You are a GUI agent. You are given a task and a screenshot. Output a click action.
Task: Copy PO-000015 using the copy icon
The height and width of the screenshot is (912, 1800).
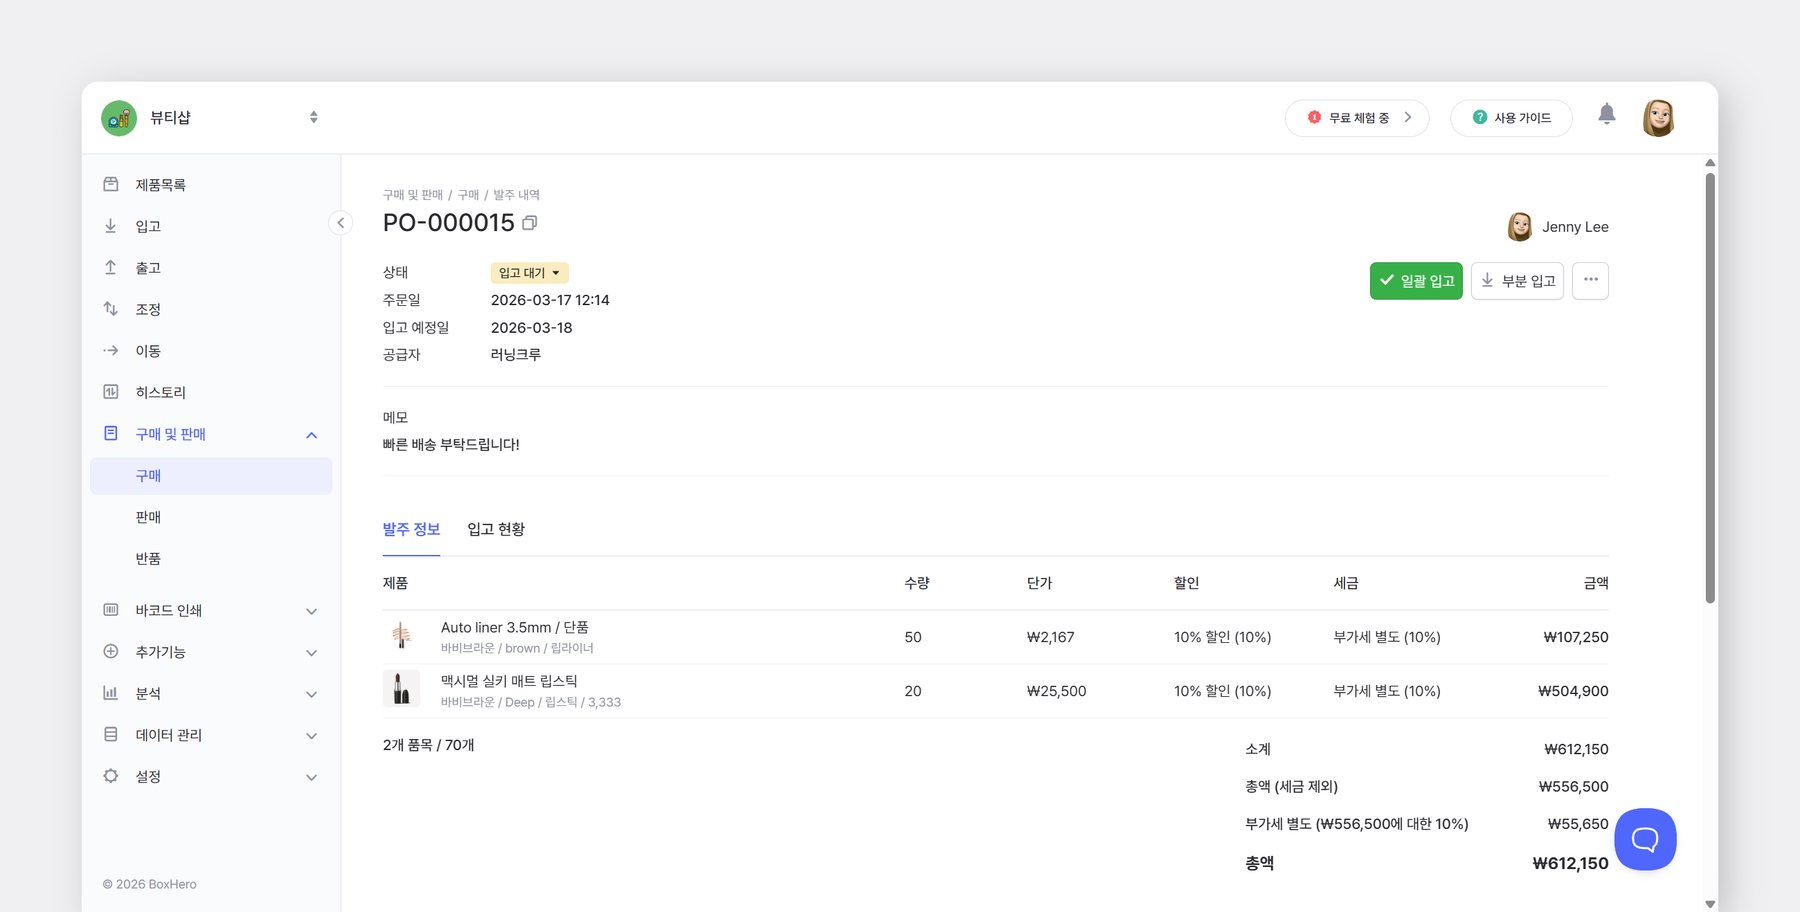[x=530, y=222]
